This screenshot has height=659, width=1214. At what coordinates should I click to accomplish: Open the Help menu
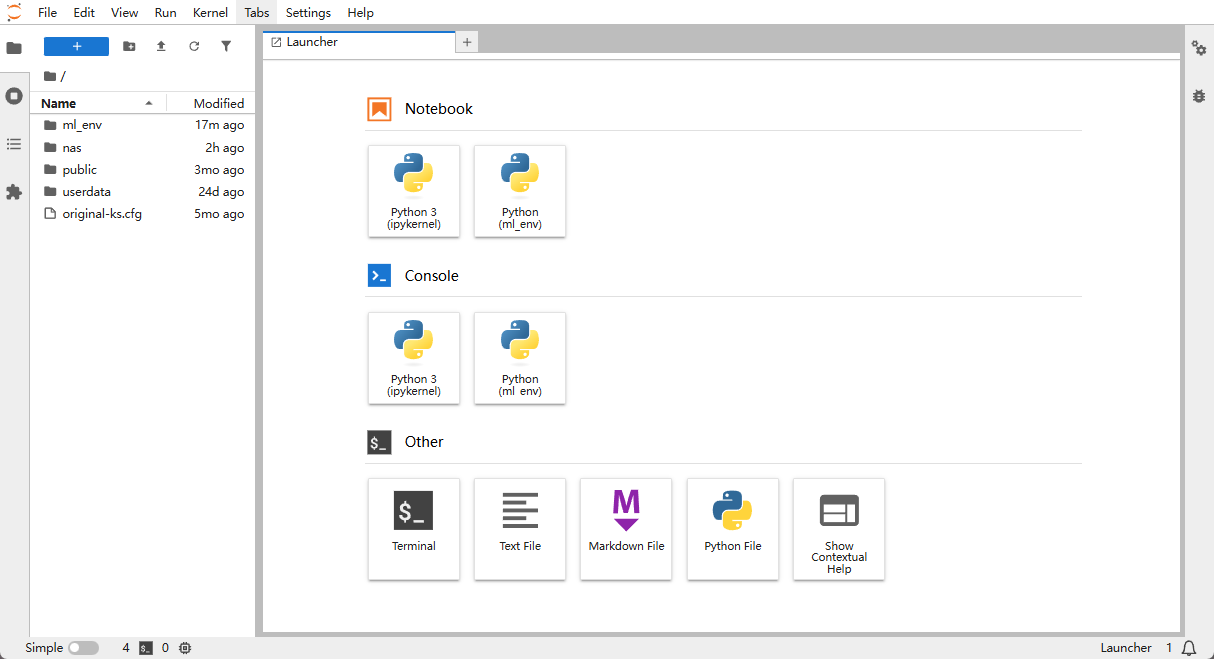click(361, 13)
